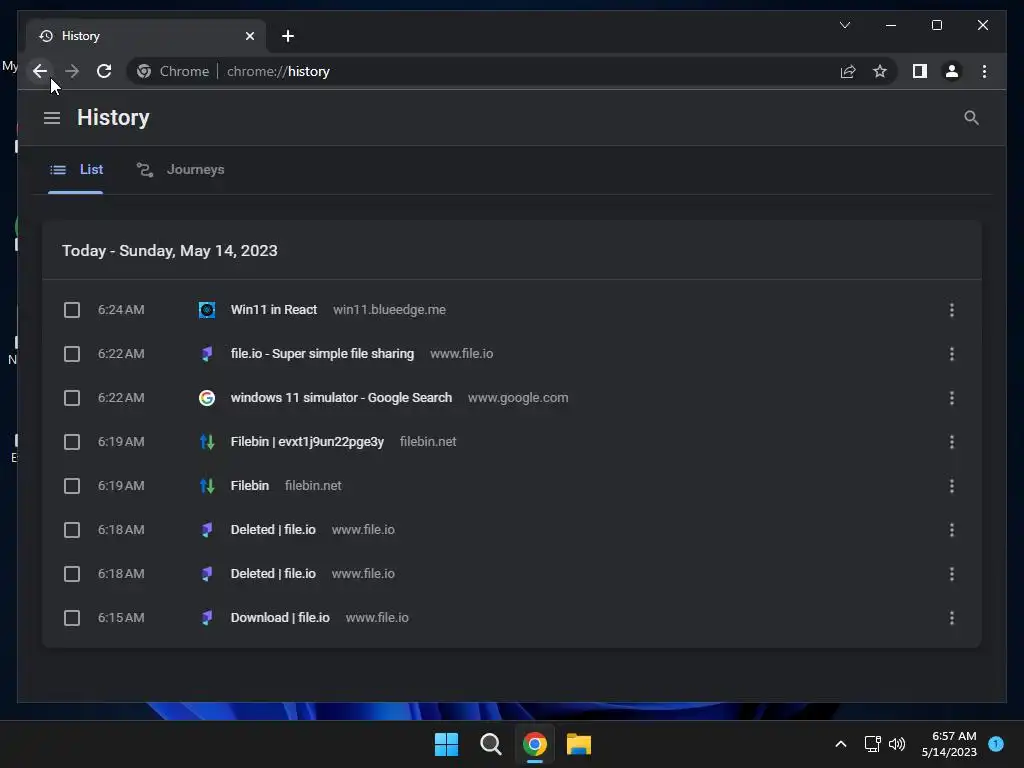Search history with the magnifier icon

click(971, 118)
